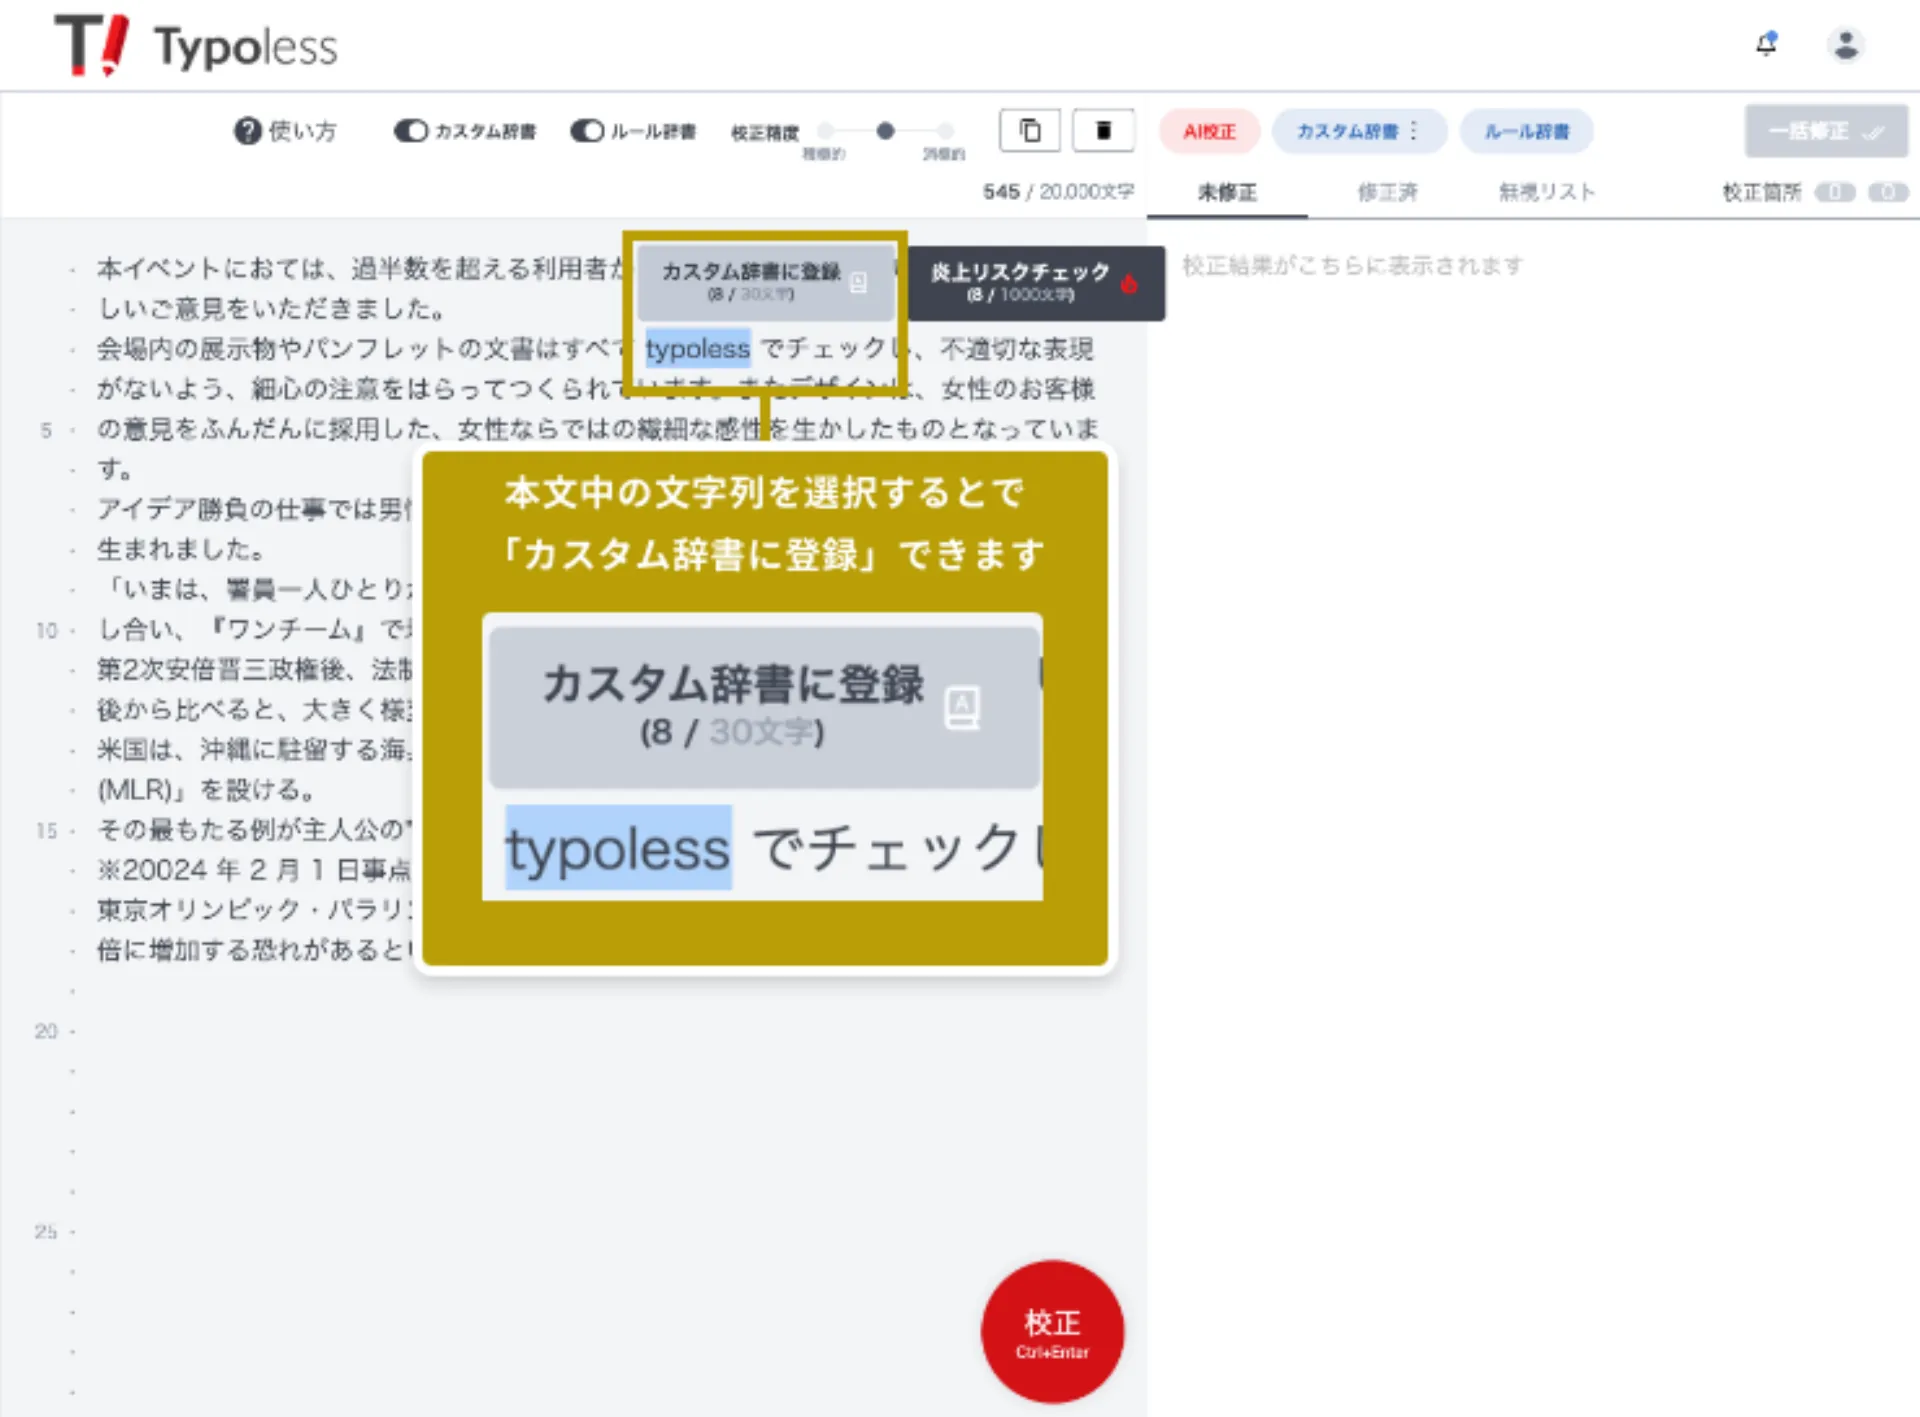The height and width of the screenshot is (1417, 1920).
Task: Delete text using the trash icon
Action: point(1103,130)
